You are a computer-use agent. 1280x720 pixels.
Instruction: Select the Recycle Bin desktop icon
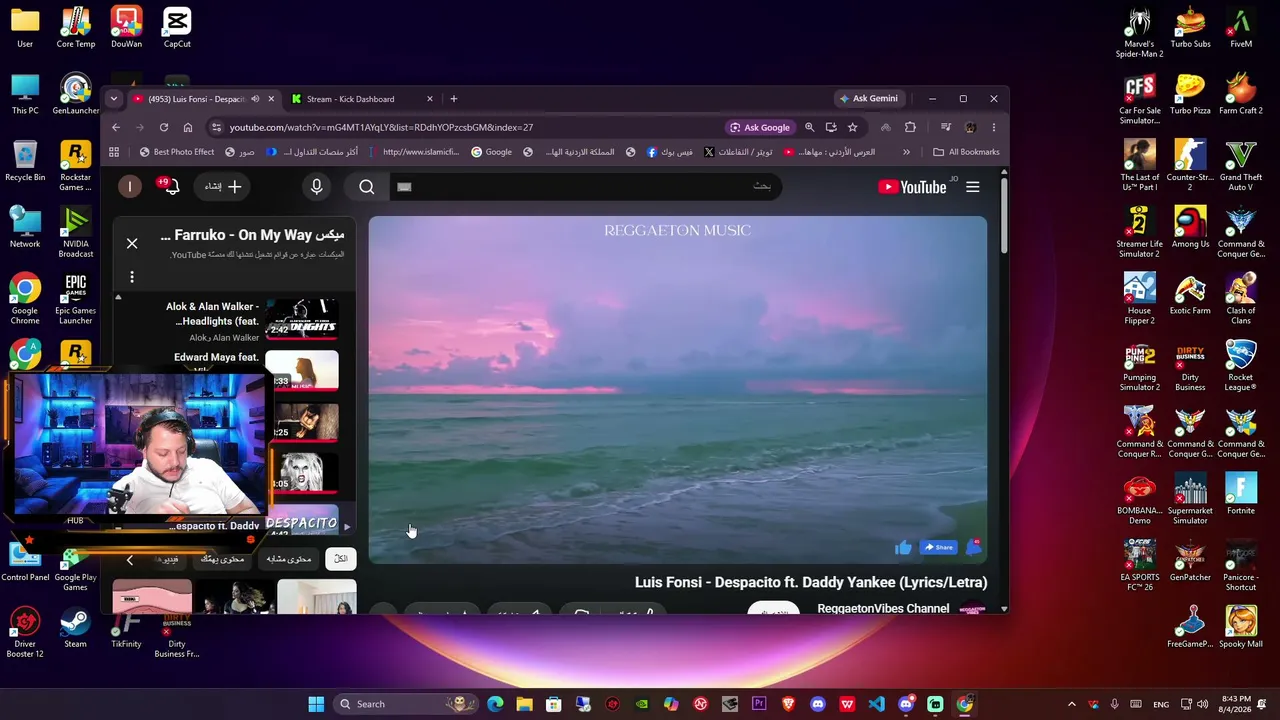coord(25,161)
